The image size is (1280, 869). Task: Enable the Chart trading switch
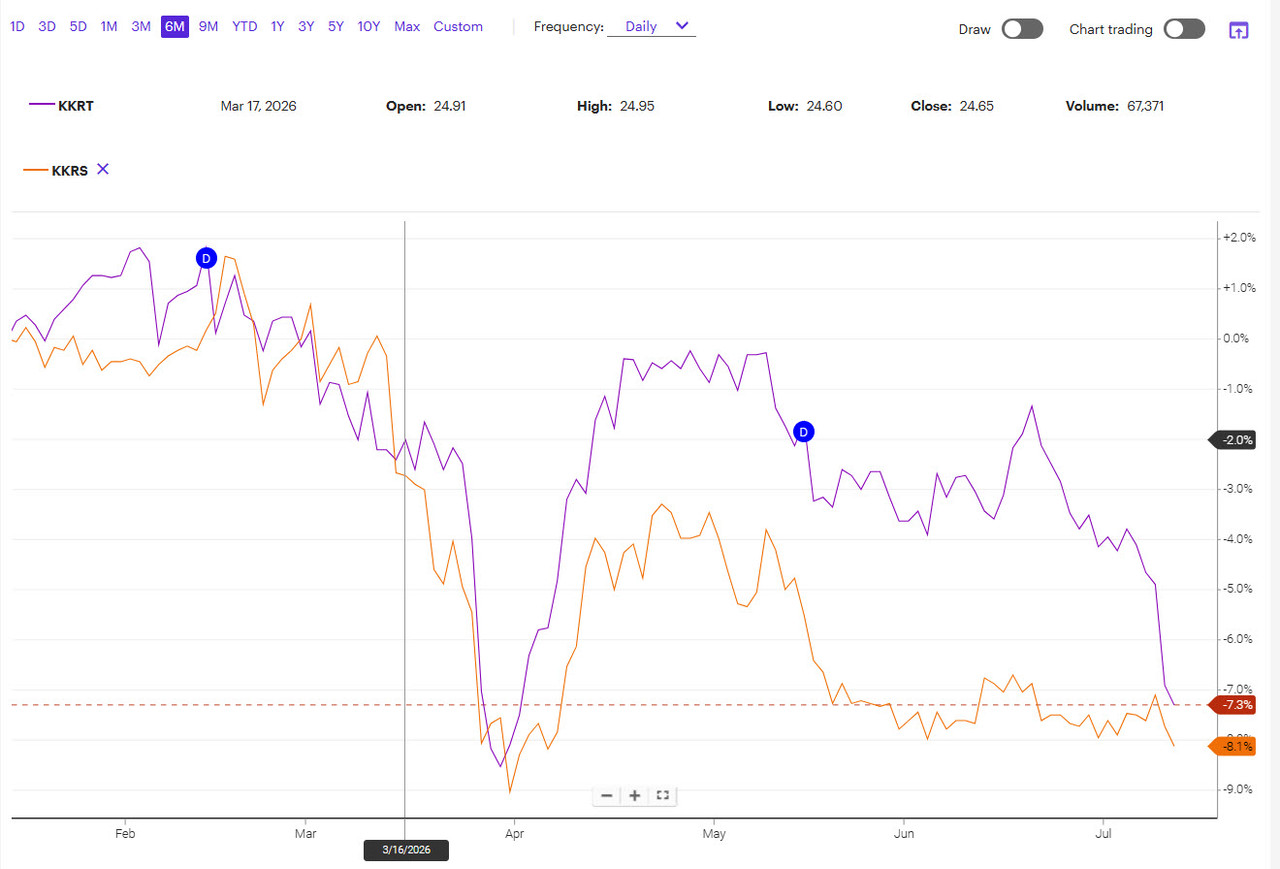click(1184, 29)
